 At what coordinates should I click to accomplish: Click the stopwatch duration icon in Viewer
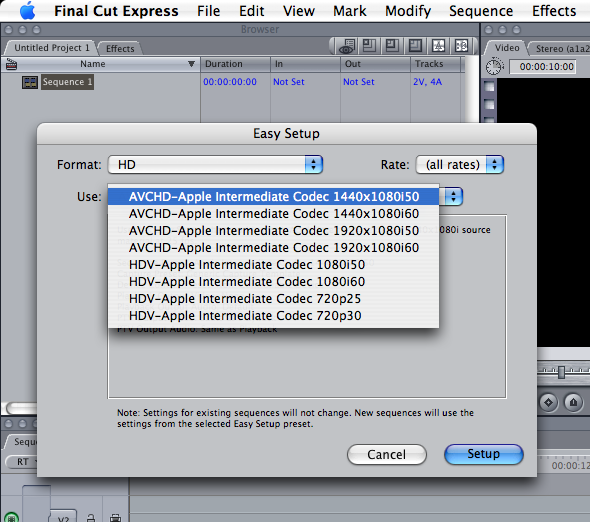point(494,67)
